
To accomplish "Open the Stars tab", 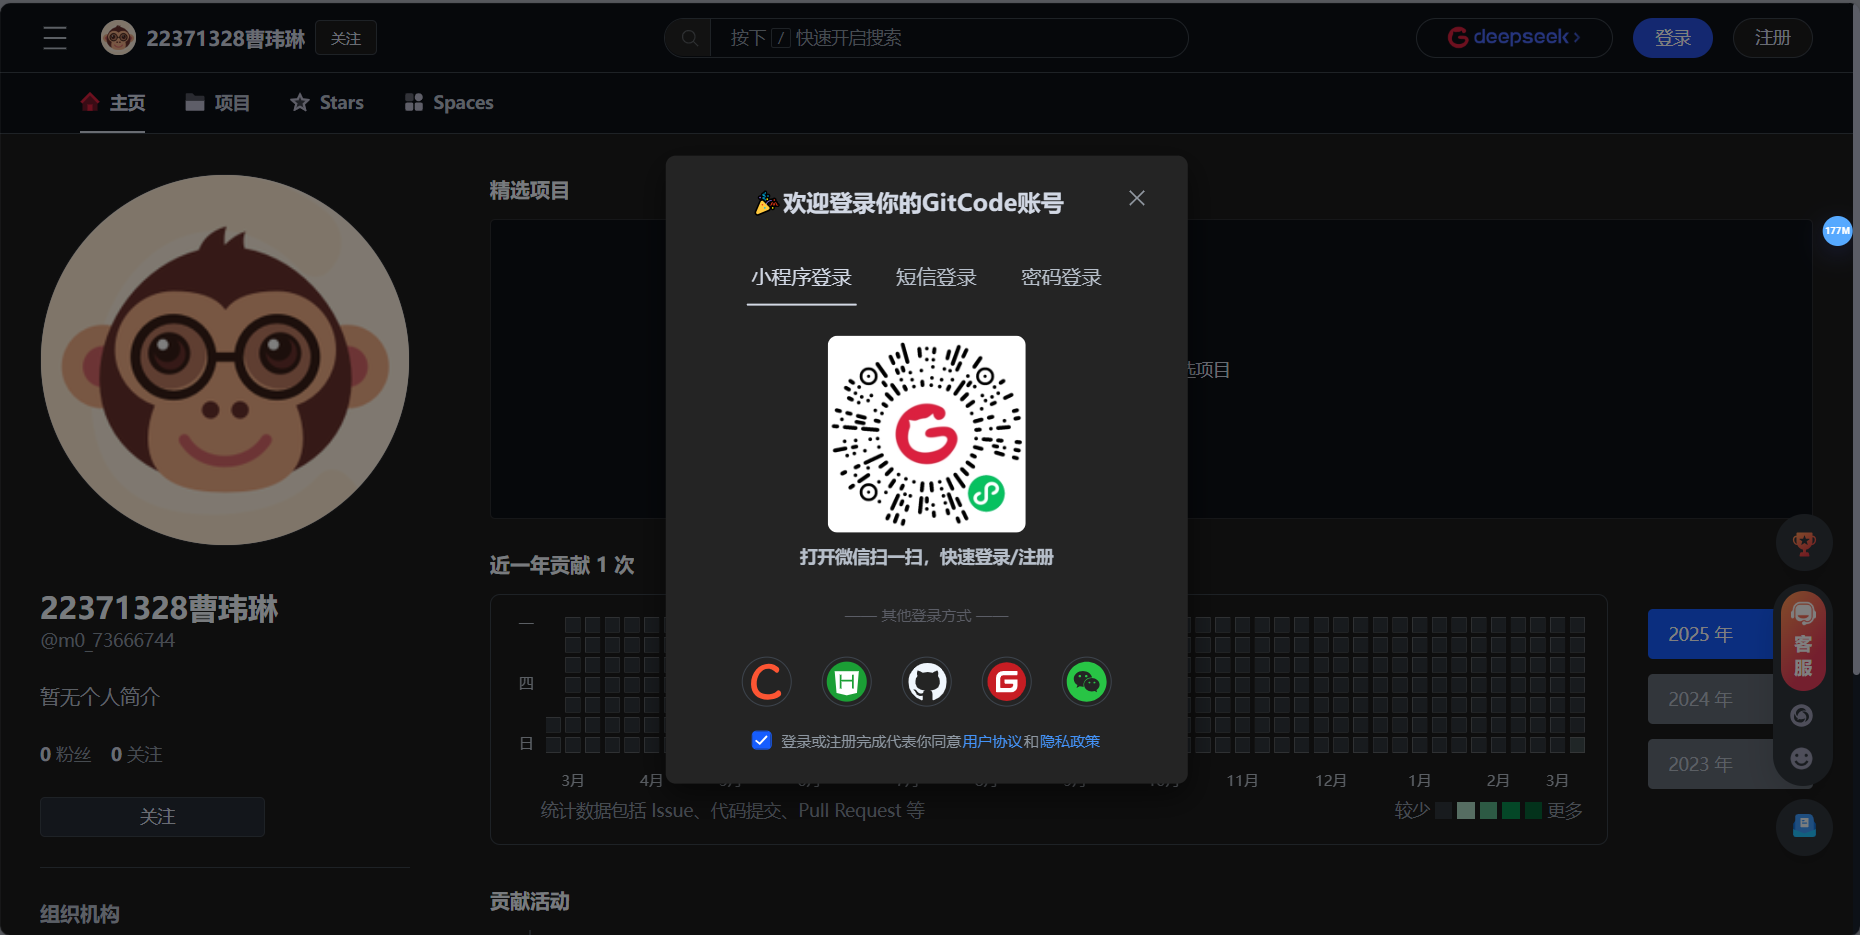I will click(x=327, y=103).
